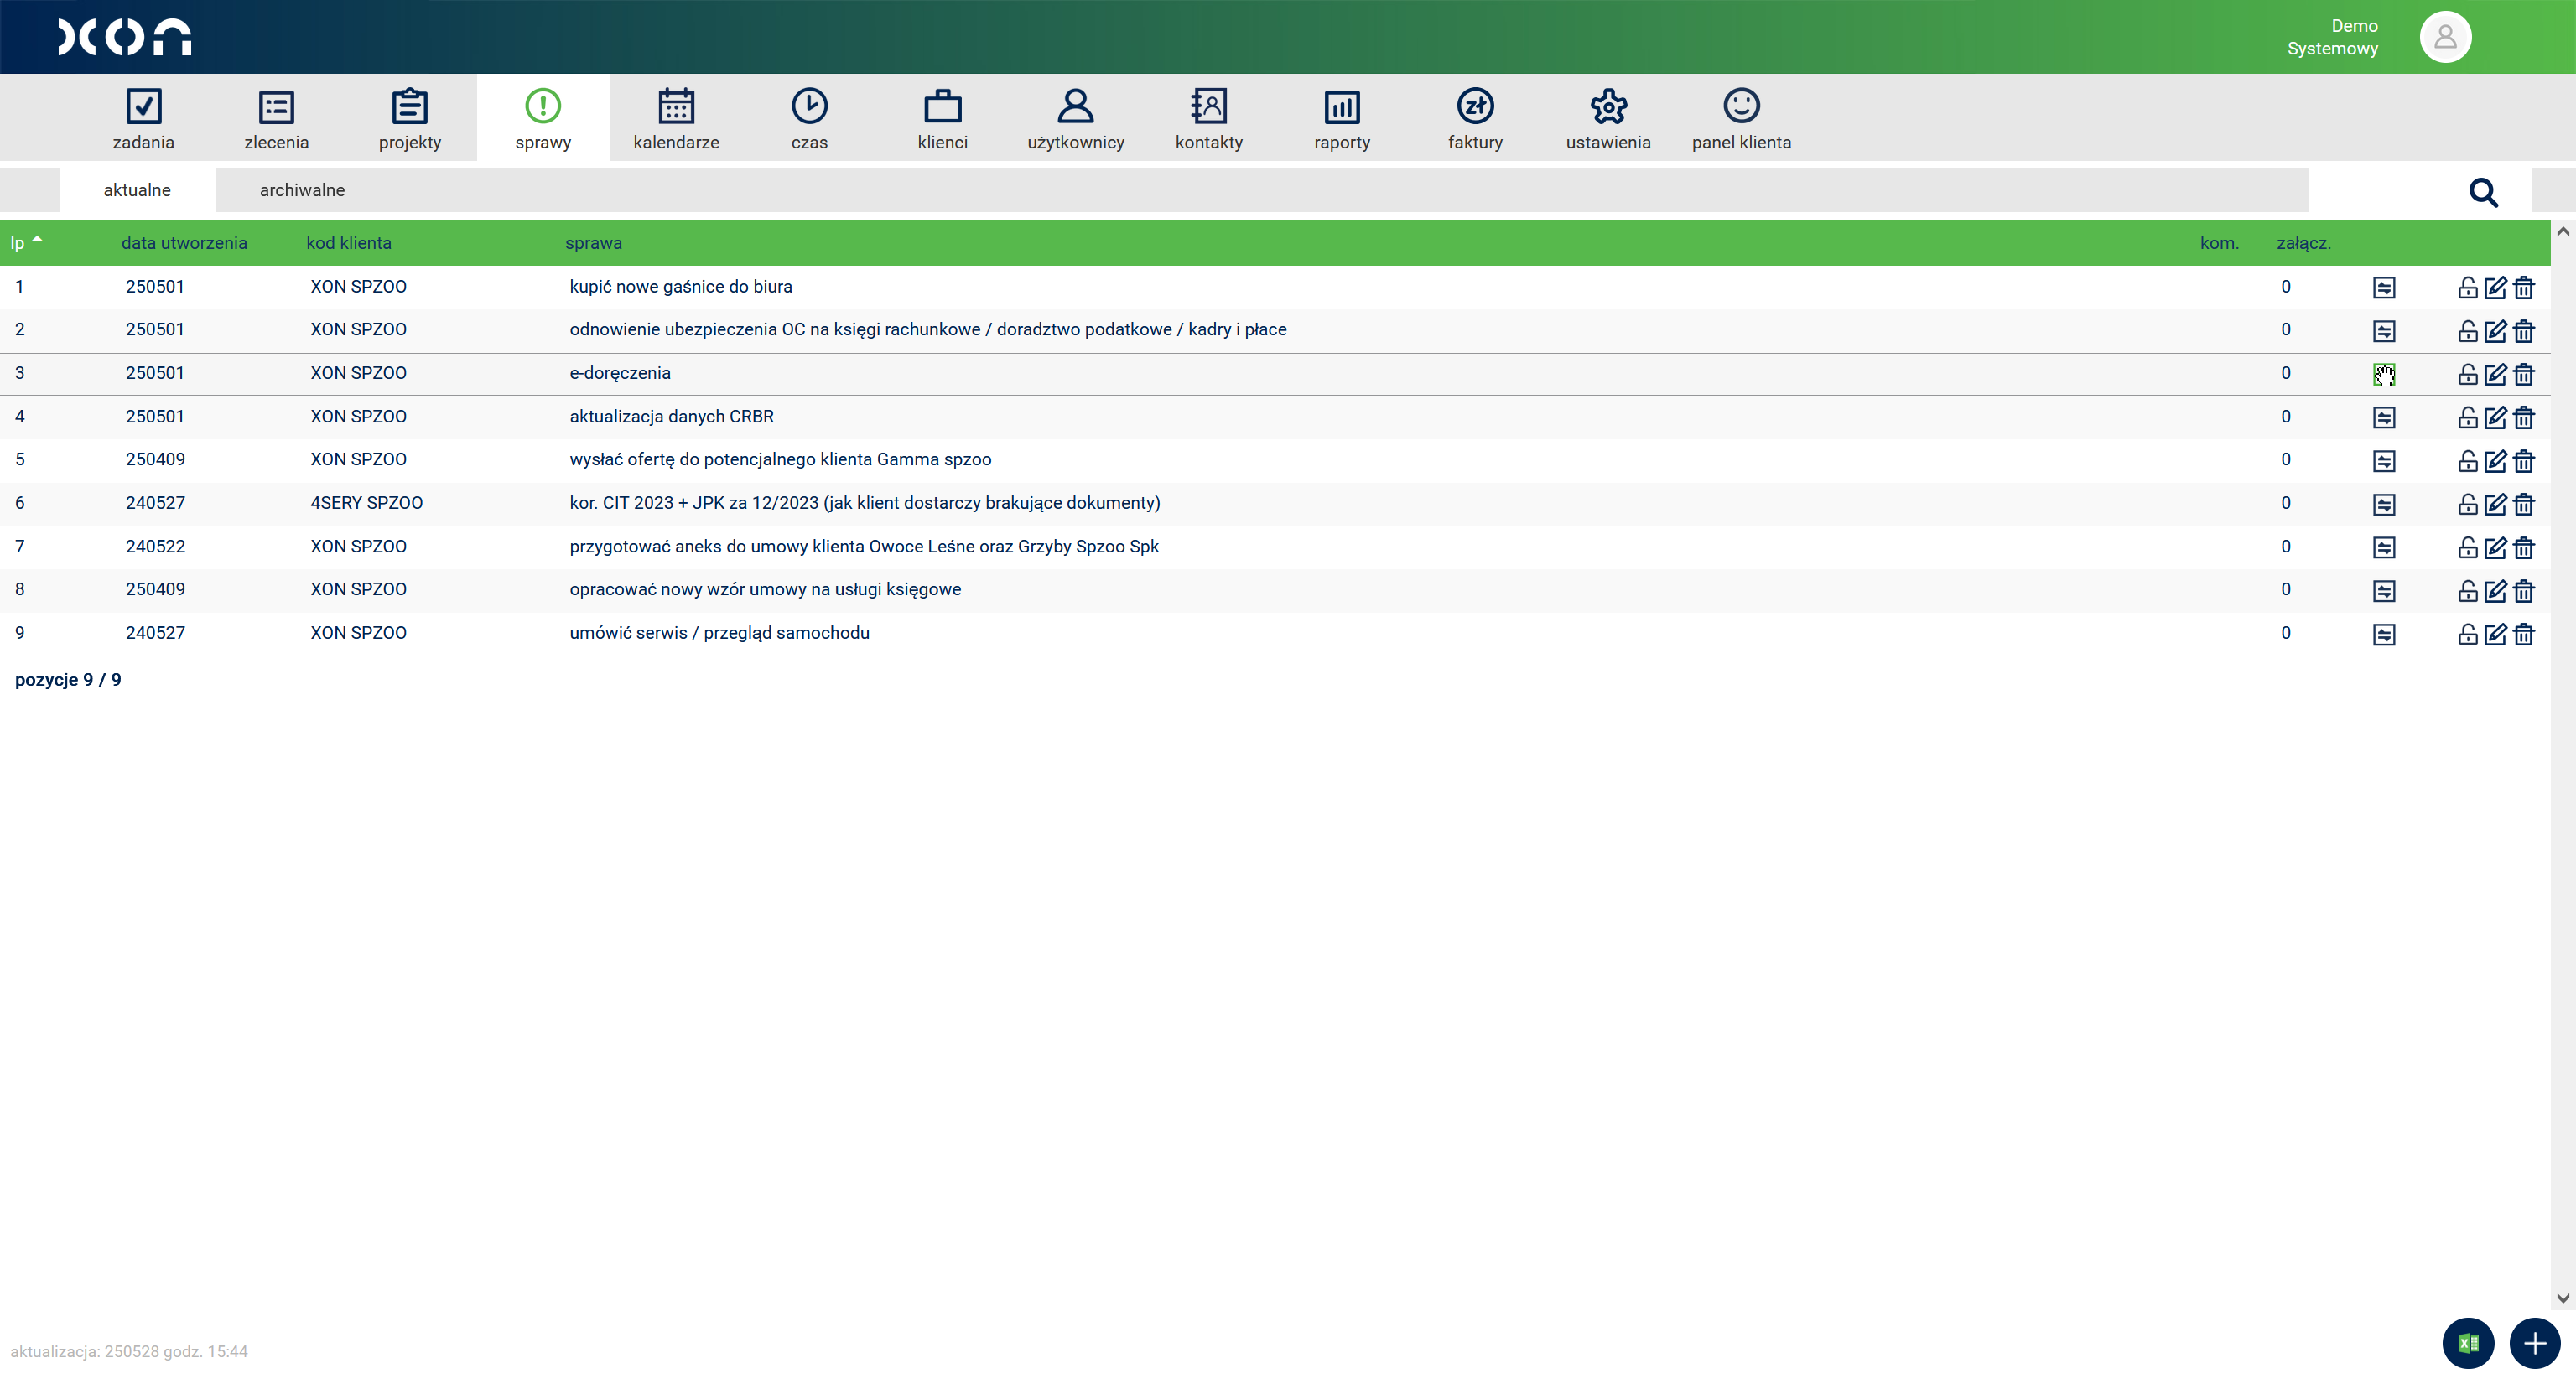
Task: Sort by the załącz. column
Action: pyautogui.click(x=2304, y=243)
